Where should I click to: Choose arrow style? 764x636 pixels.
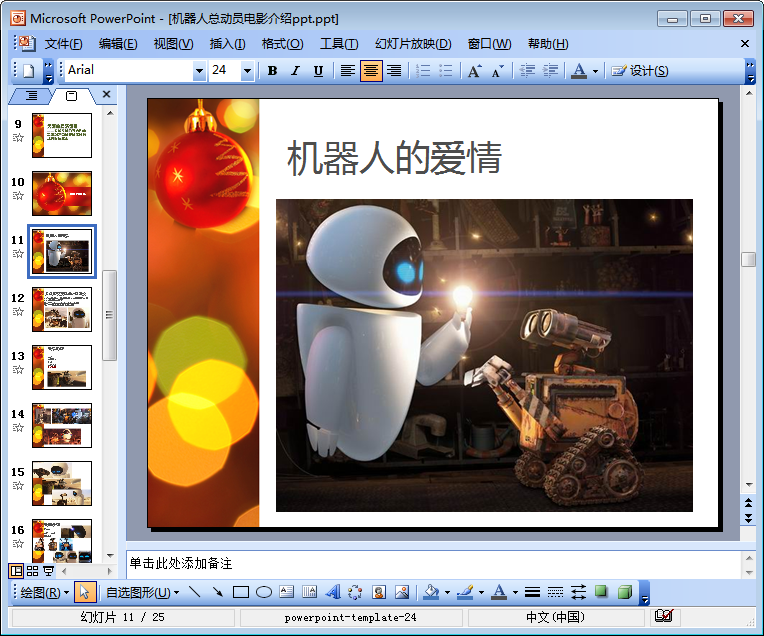[578, 593]
